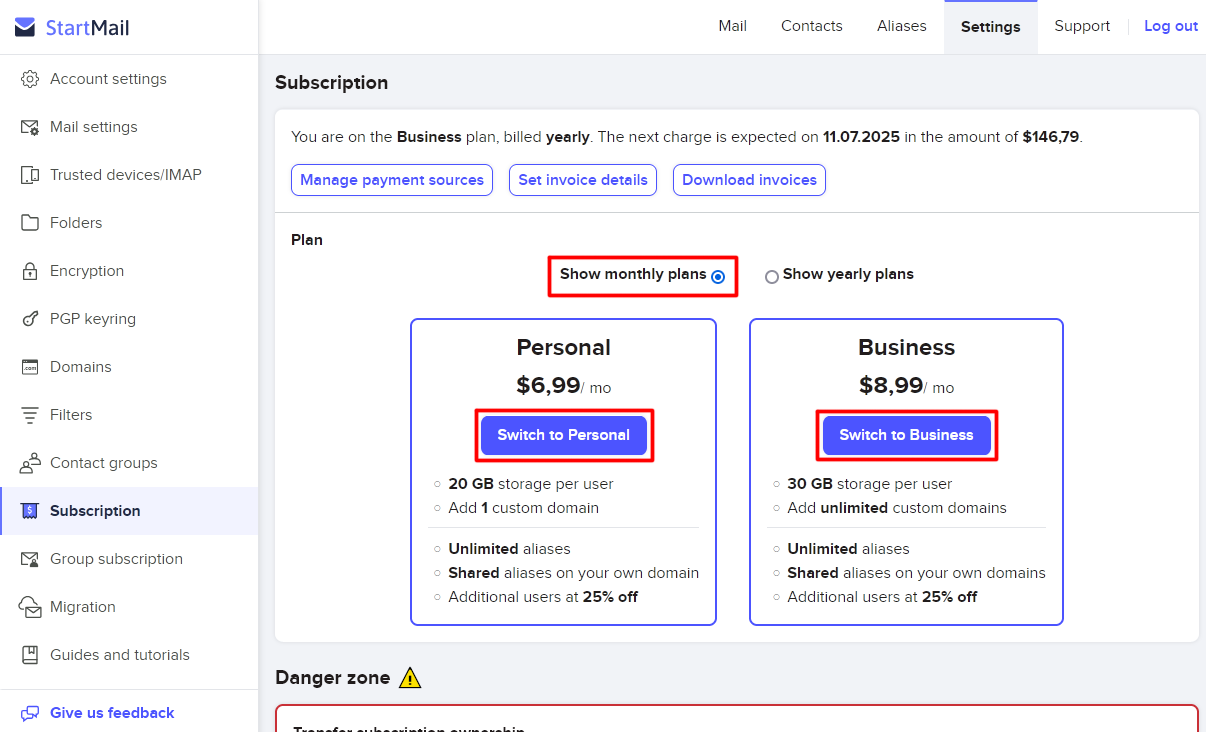This screenshot has height=732, width=1206.
Task: Go to Trusted devices/IMAP page
Action: [129, 175]
